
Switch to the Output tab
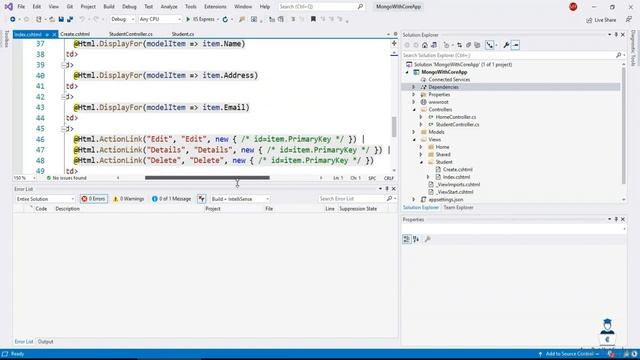pos(45,342)
